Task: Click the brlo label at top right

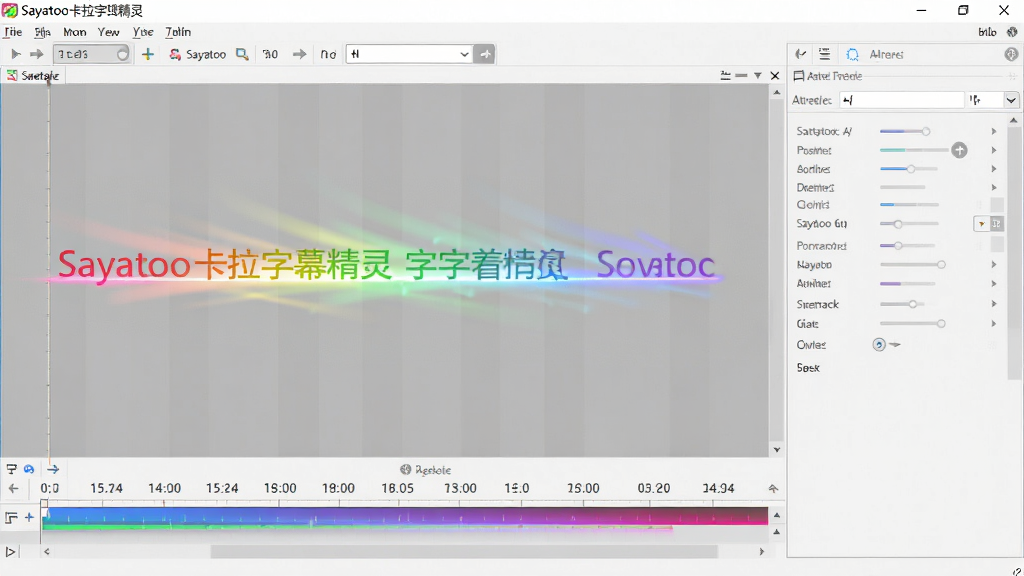Action: [987, 32]
